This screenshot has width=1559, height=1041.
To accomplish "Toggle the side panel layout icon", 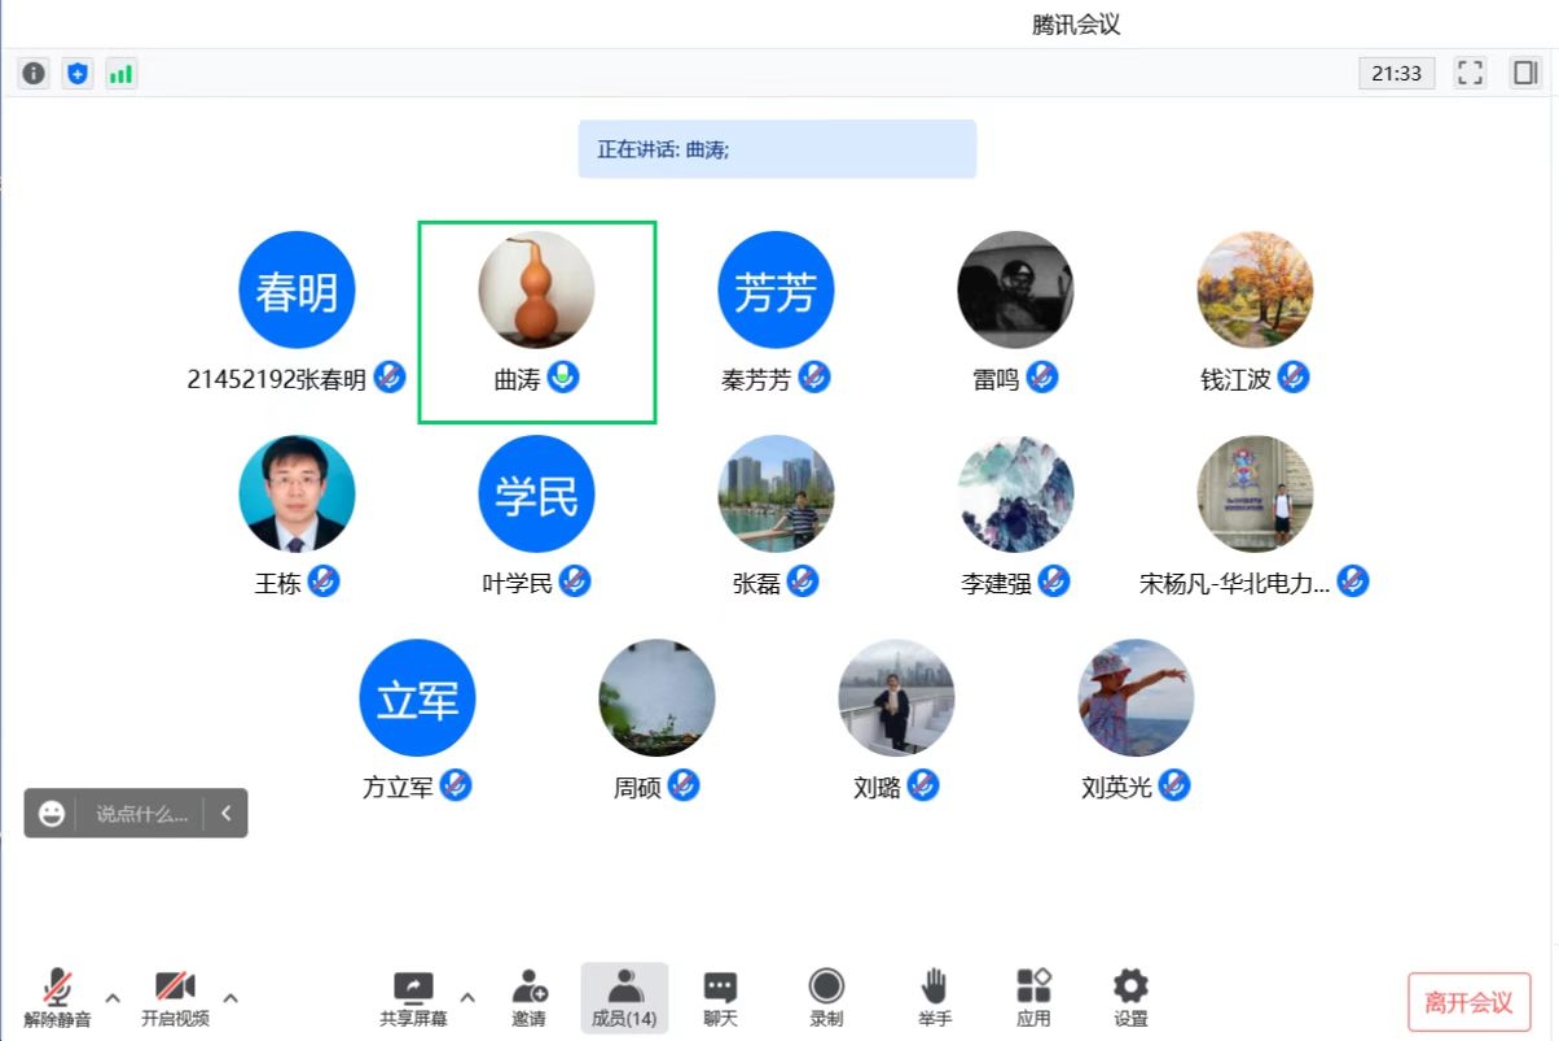I will coord(1525,73).
